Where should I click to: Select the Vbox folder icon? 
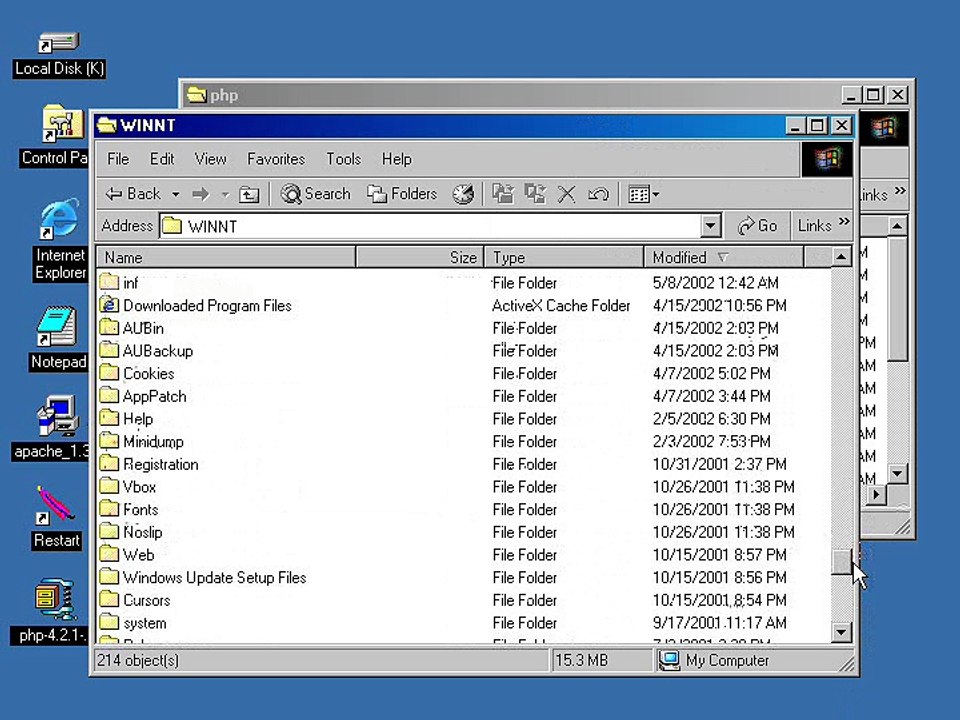click(x=110, y=486)
